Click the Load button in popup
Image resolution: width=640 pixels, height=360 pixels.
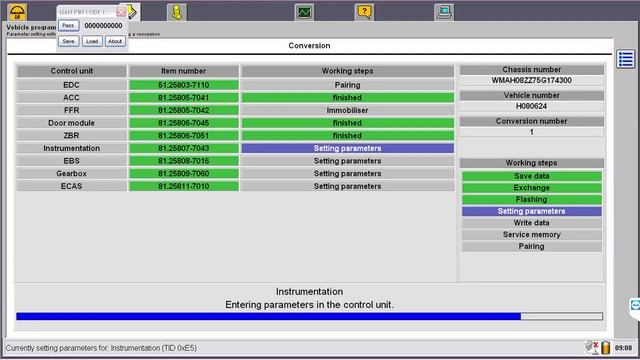coord(92,41)
